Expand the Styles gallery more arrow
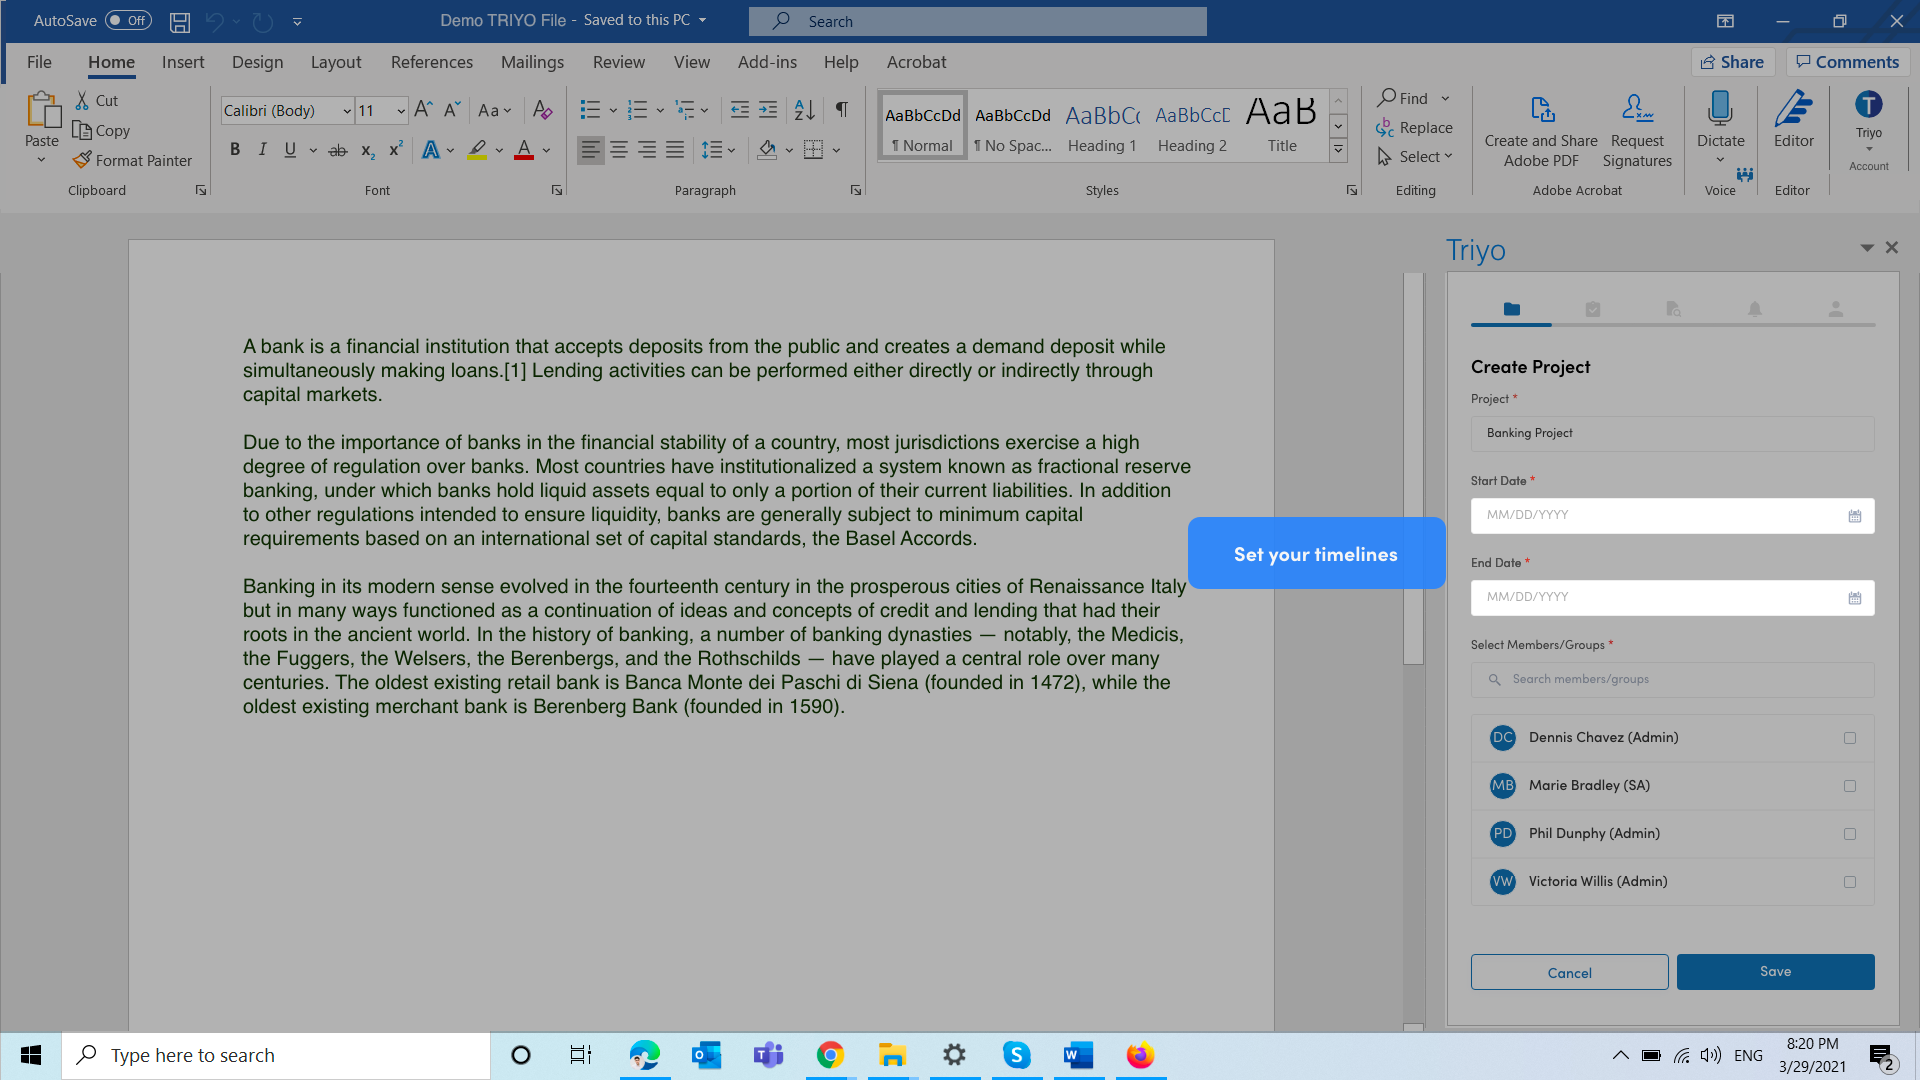Image resolution: width=1920 pixels, height=1080 pixels. pyautogui.click(x=1338, y=151)
